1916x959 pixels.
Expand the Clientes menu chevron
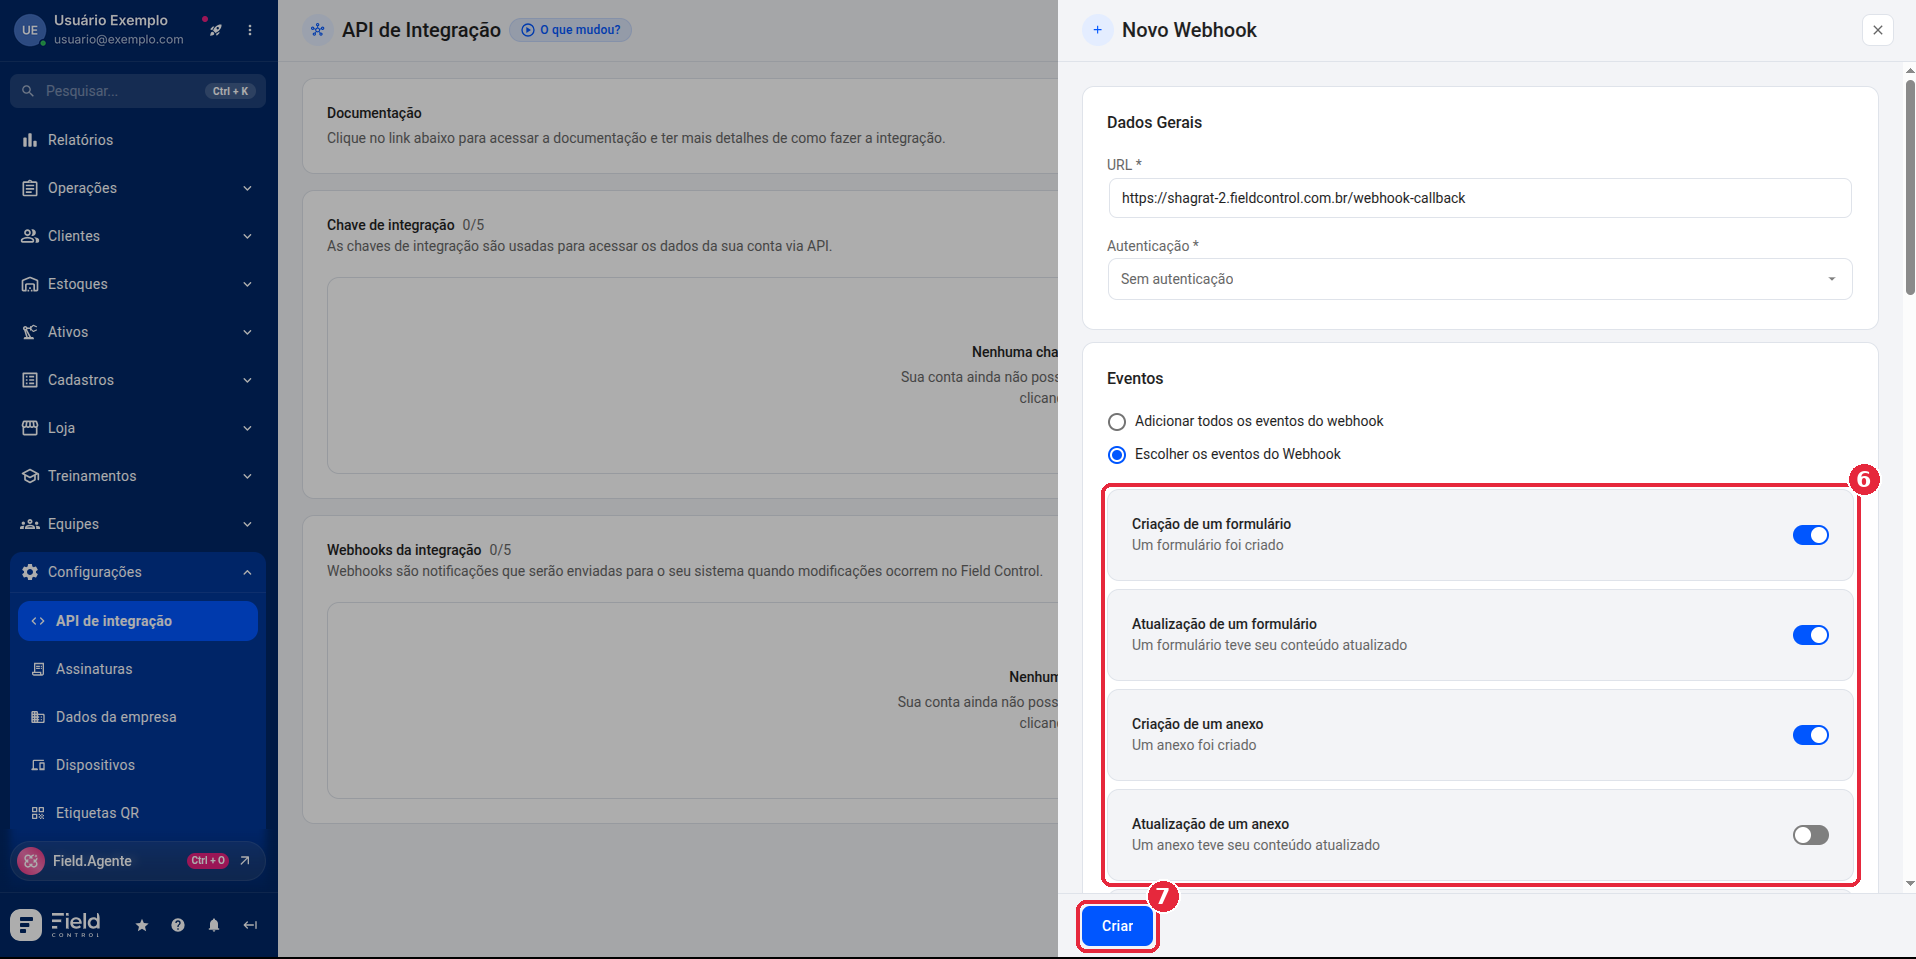[247, 236]
